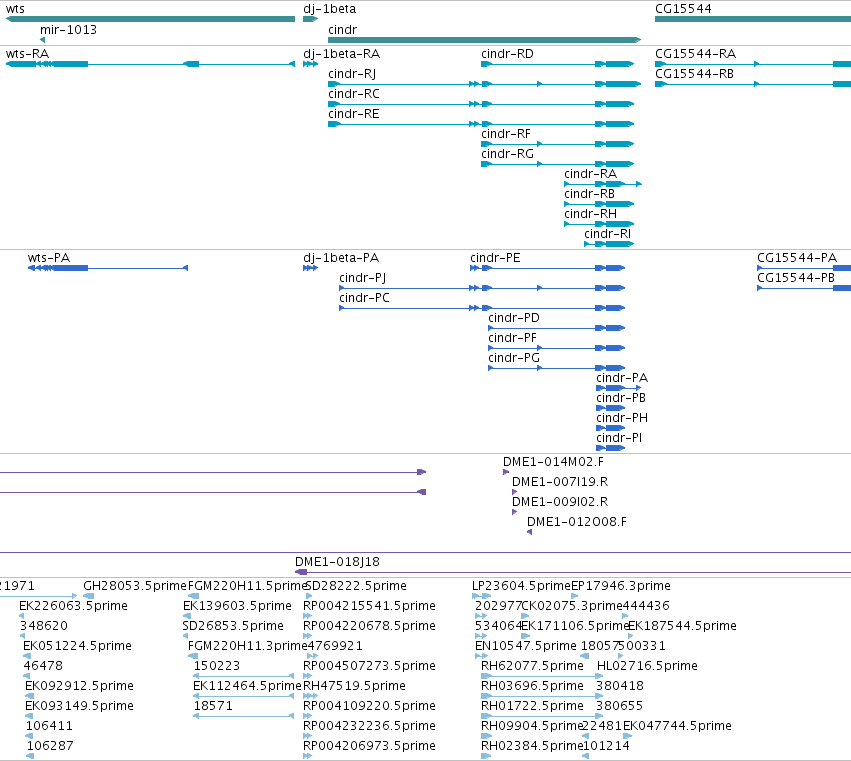Viewport: 851px width, 761px height.
Task: Select EK139603.5prime EST label
Action: coord(237,606)
